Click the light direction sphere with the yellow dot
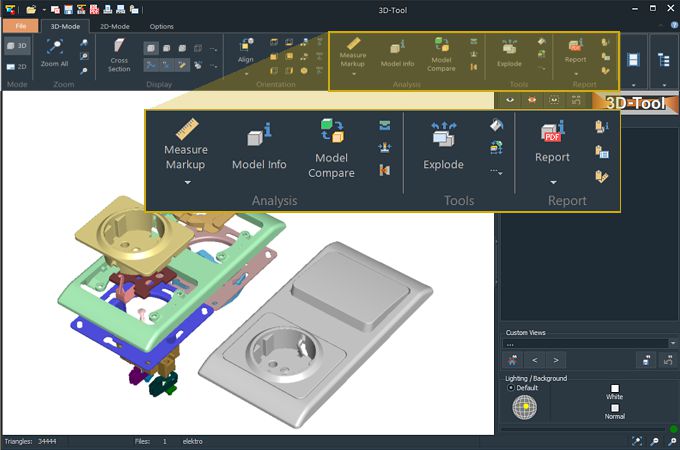 coord(525,407)
